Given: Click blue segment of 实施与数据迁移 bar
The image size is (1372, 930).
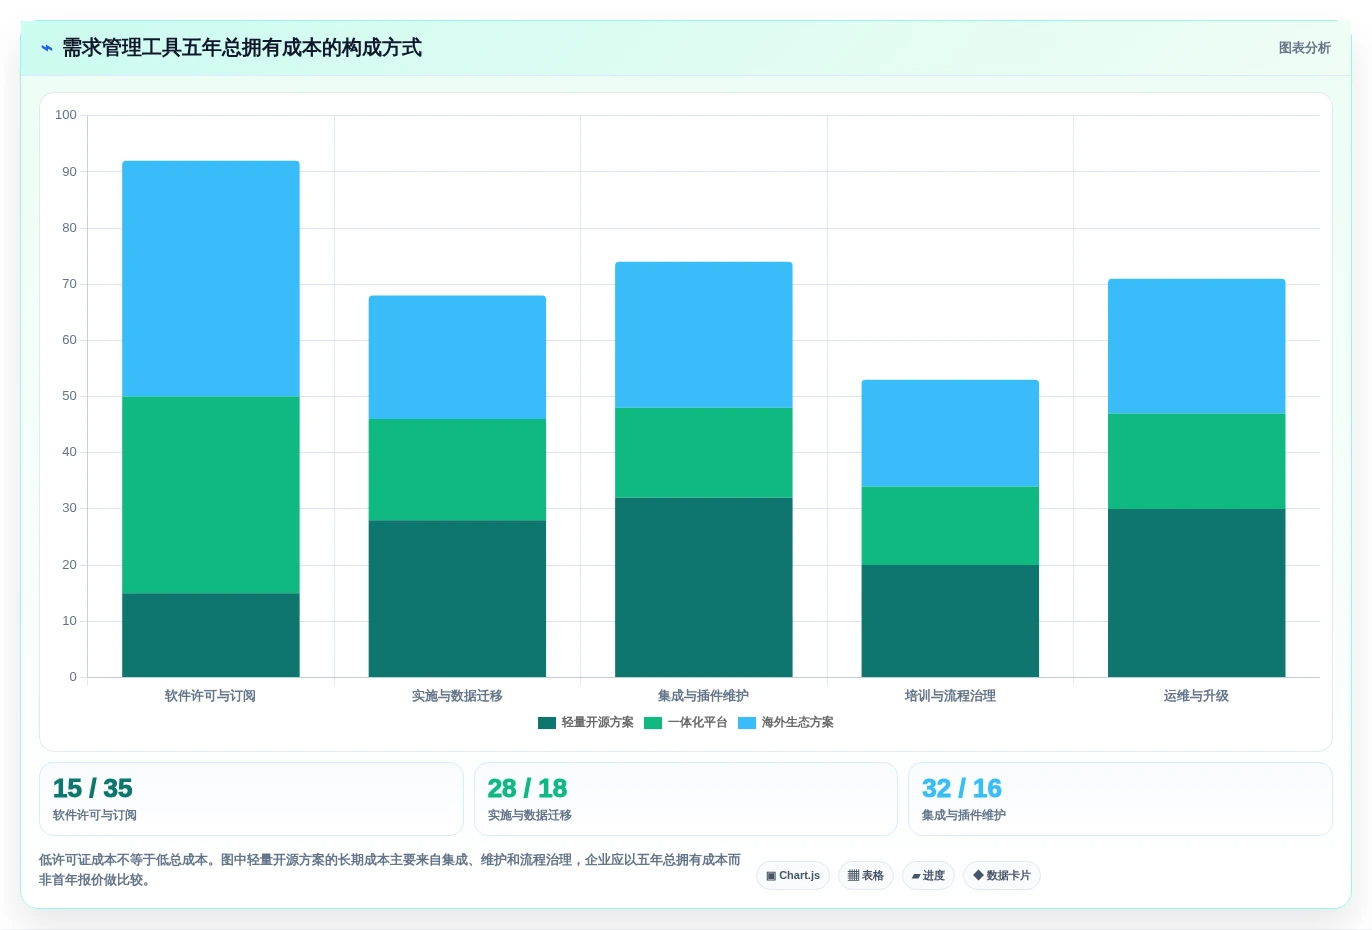Looking at the screenshot, I should click(x=457, y=357).
